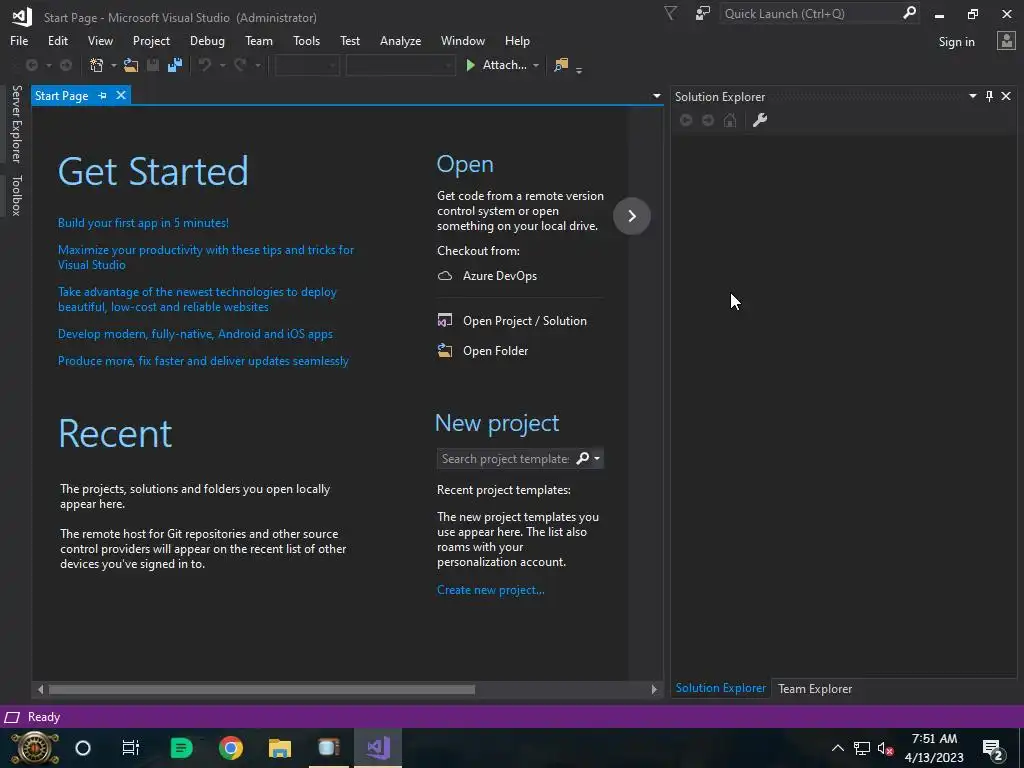1024x768 pixels.
Task: Click the horizontal scrollbar left arrow
Action: coord(40,689)
